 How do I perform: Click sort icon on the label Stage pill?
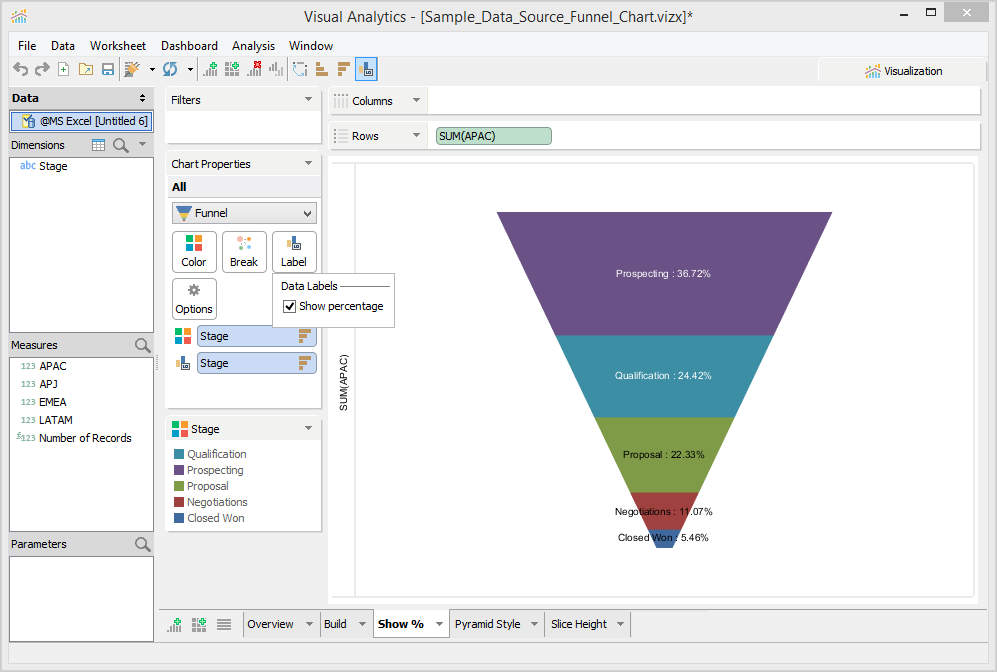305,363
